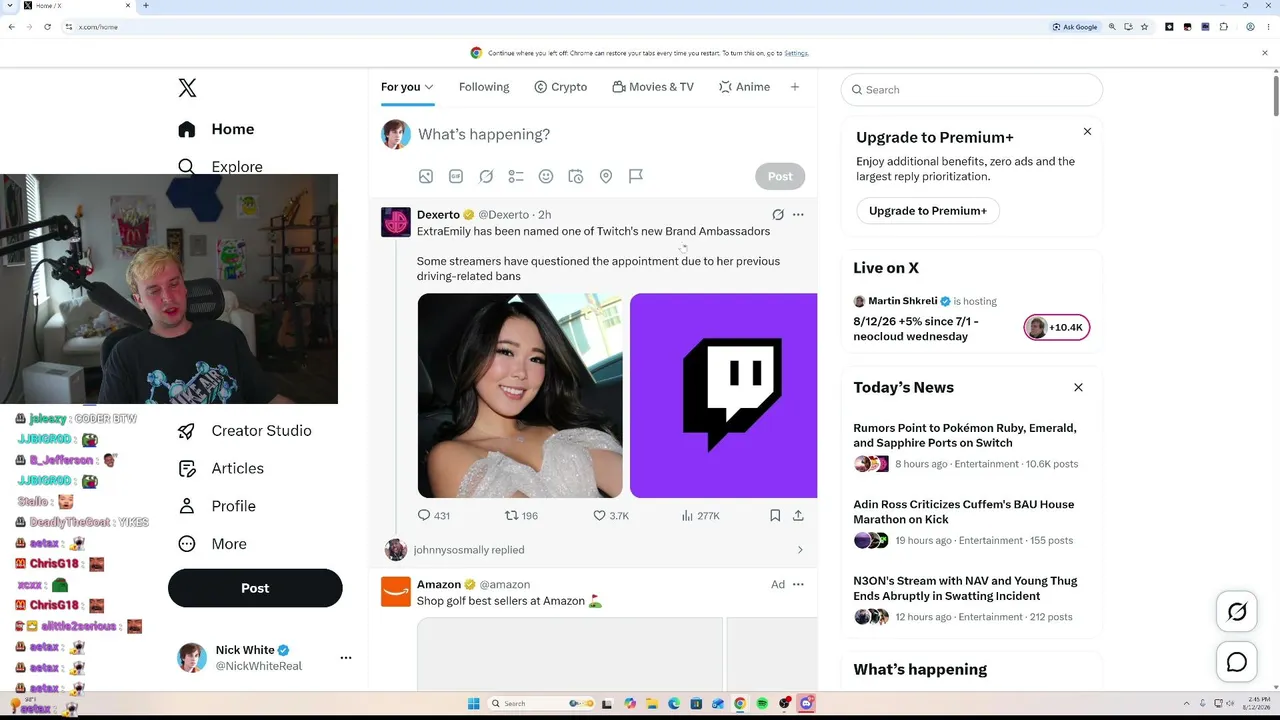Open the emoji picker in composer
This screenshot has height=720, width=1280.
click(x=546, y=176)
